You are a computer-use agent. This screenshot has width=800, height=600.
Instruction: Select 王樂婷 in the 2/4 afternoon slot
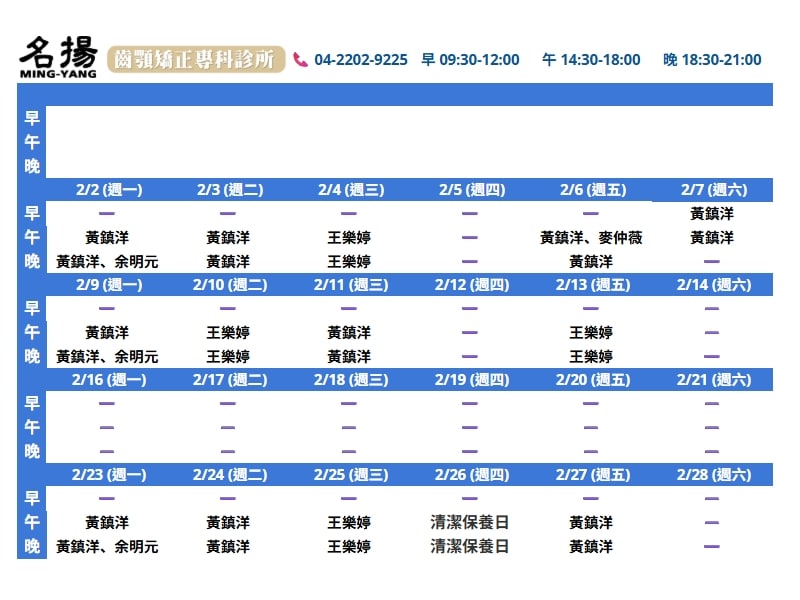tap(349, 238)
